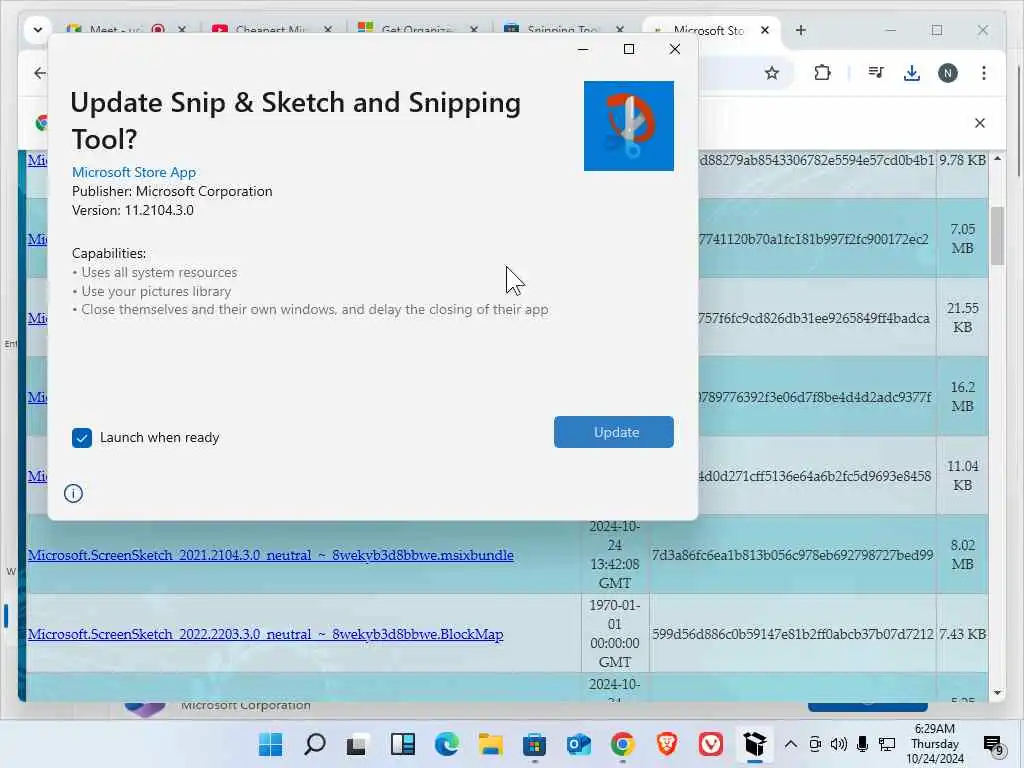Open Microsoft Store from taskbar
The width and height of the screenshot is (1024, 768).
tap(534, 744)
